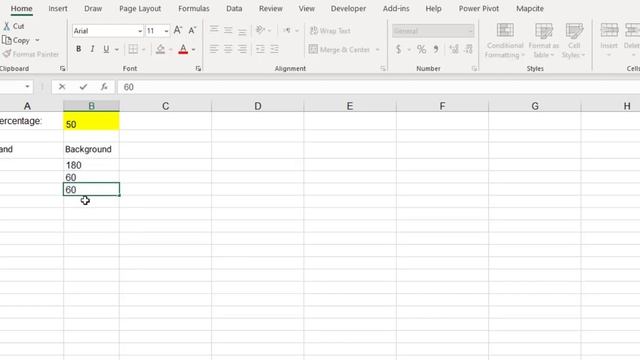Viewport: 640px width, 360px height.
Task: Switch to the Formulas tab
Action: coord(194,9)
